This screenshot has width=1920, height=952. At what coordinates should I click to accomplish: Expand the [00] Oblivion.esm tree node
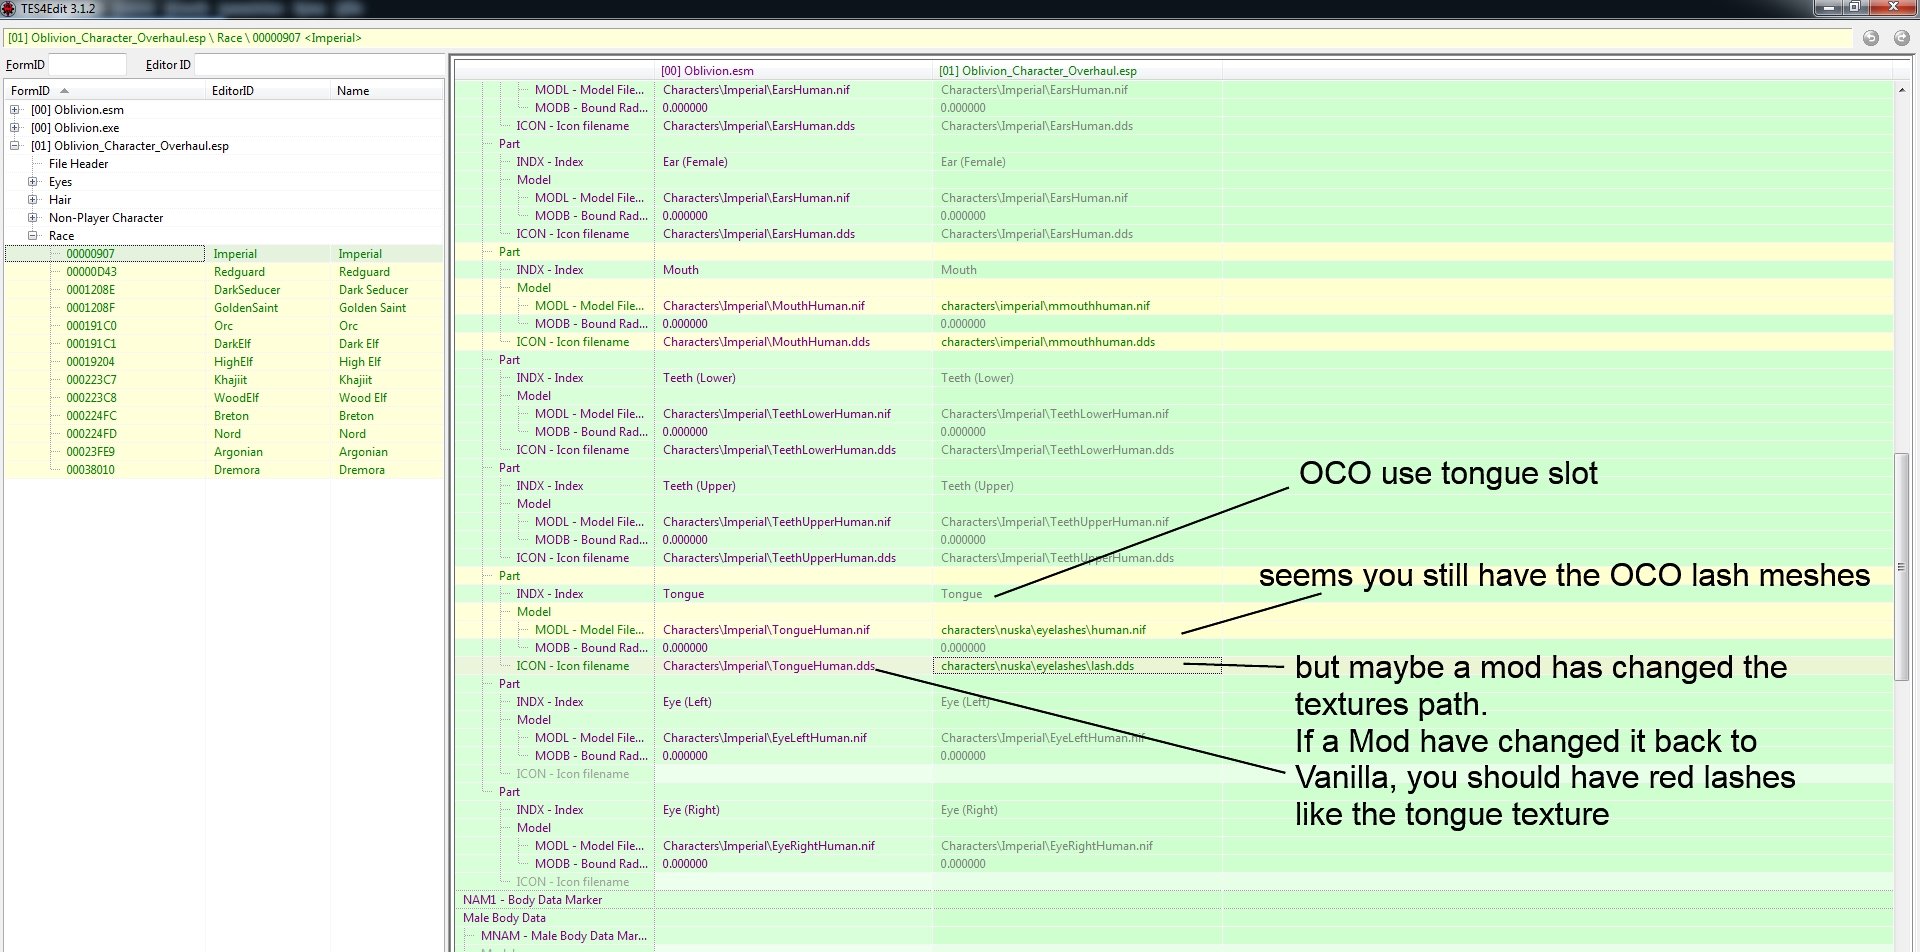[x=15, y=110]
